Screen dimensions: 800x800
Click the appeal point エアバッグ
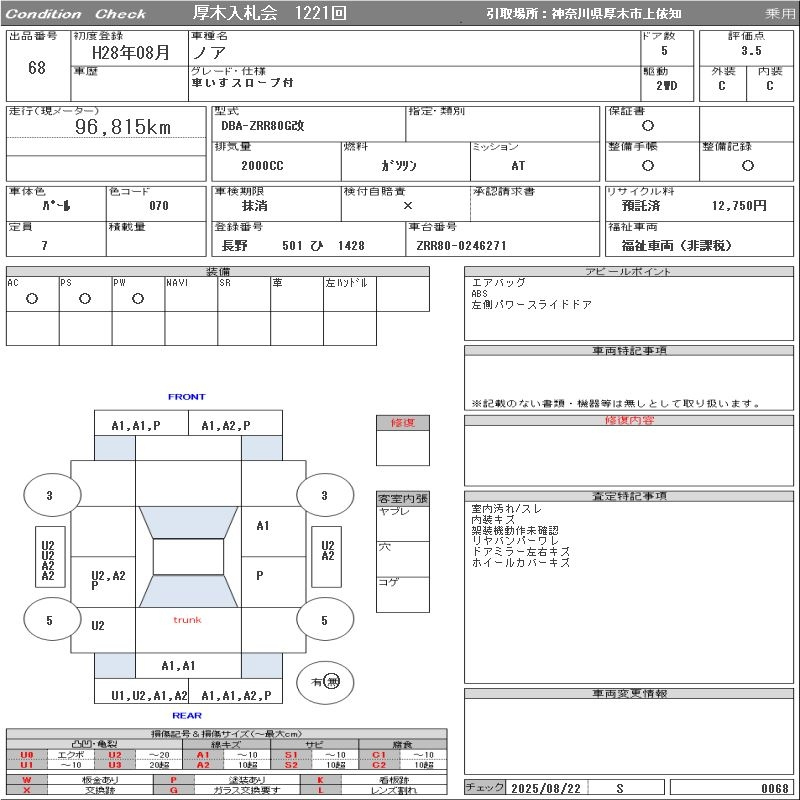(498, 283)
